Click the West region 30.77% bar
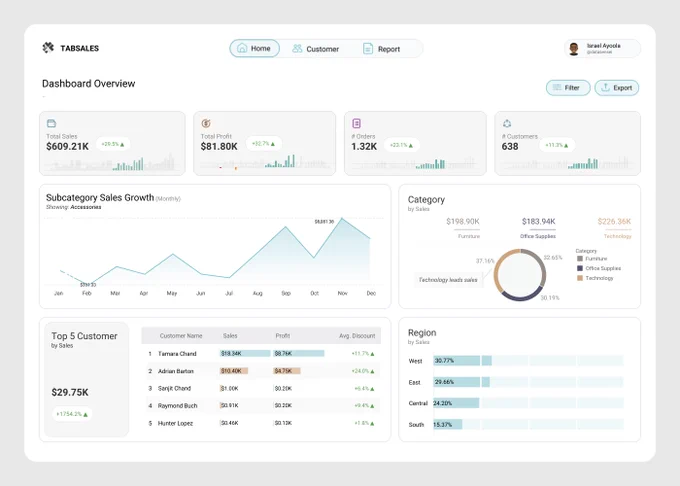Viewport: 680px width, 486px height. pyautogui.click(x=462, y=360)
